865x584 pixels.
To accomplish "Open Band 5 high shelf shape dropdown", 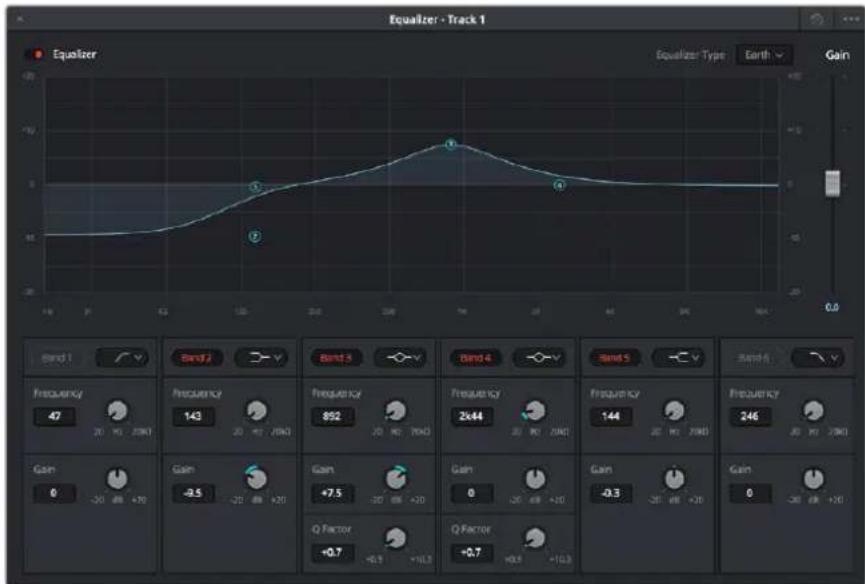I will click(679, 358).
